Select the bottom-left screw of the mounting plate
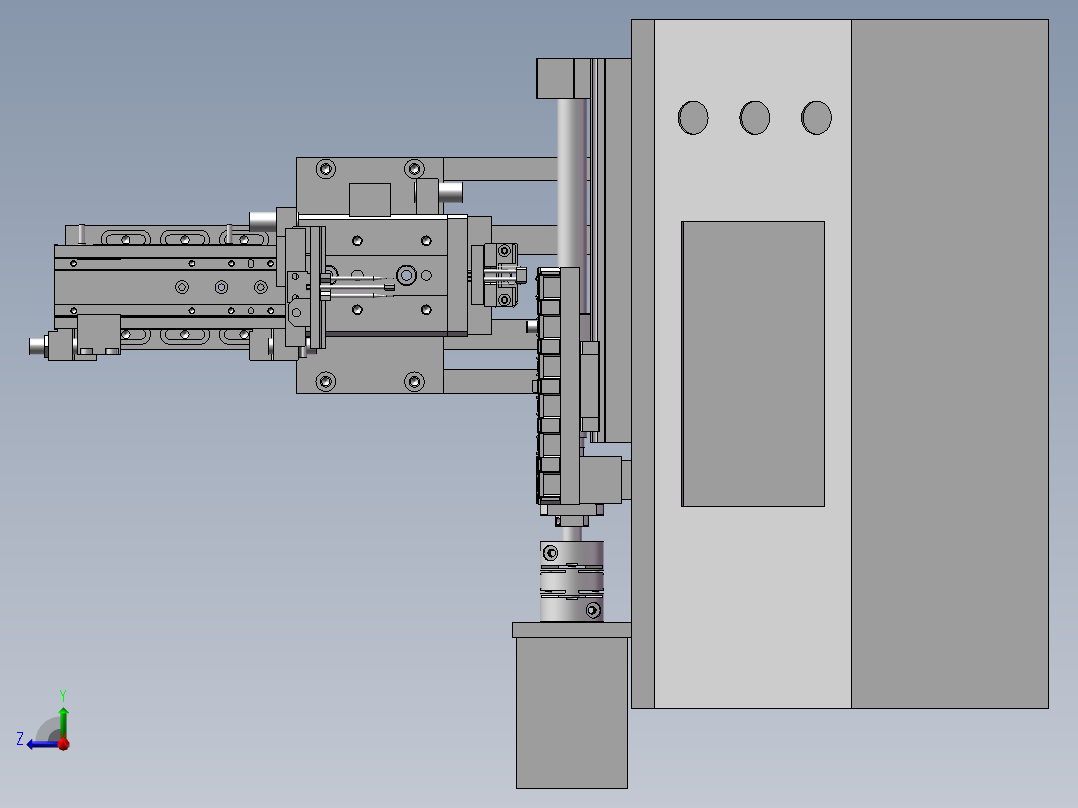 pyautogui.click(x=326, y=381)
